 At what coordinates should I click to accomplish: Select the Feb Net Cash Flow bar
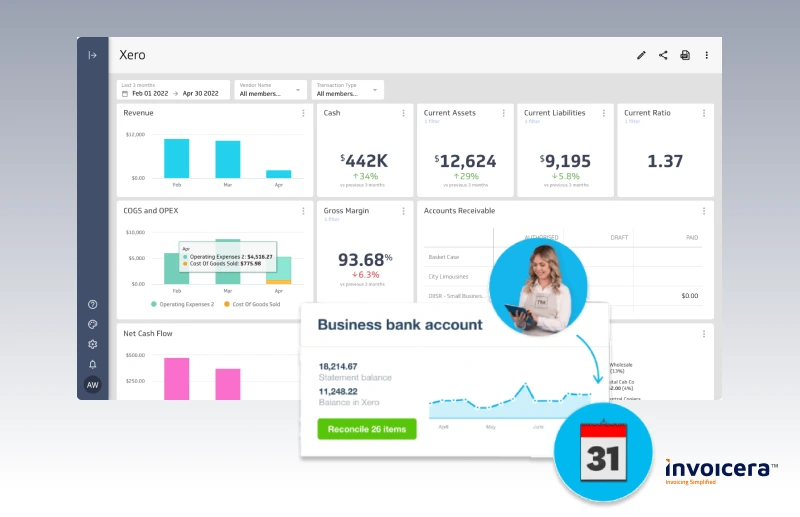coord(177,379)
